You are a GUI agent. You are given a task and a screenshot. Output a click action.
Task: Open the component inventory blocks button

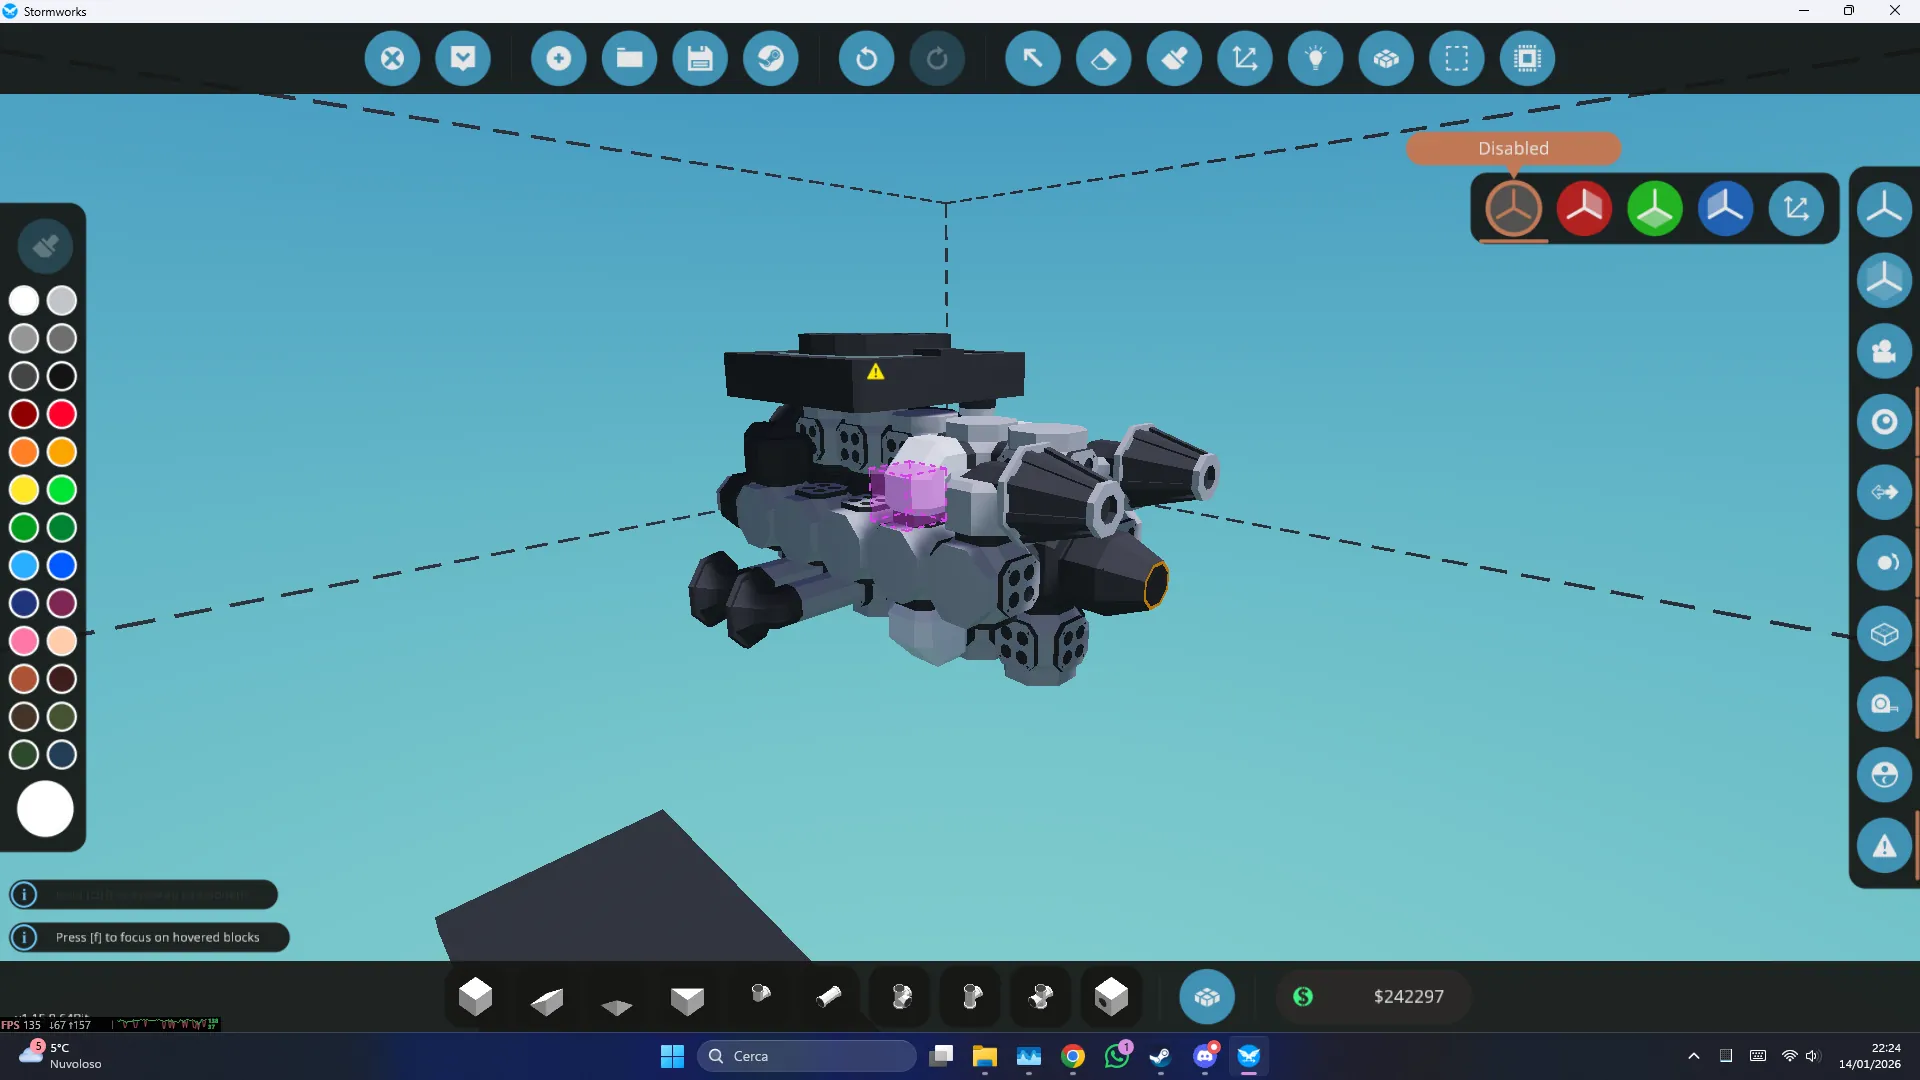[x=1206, y=996]
